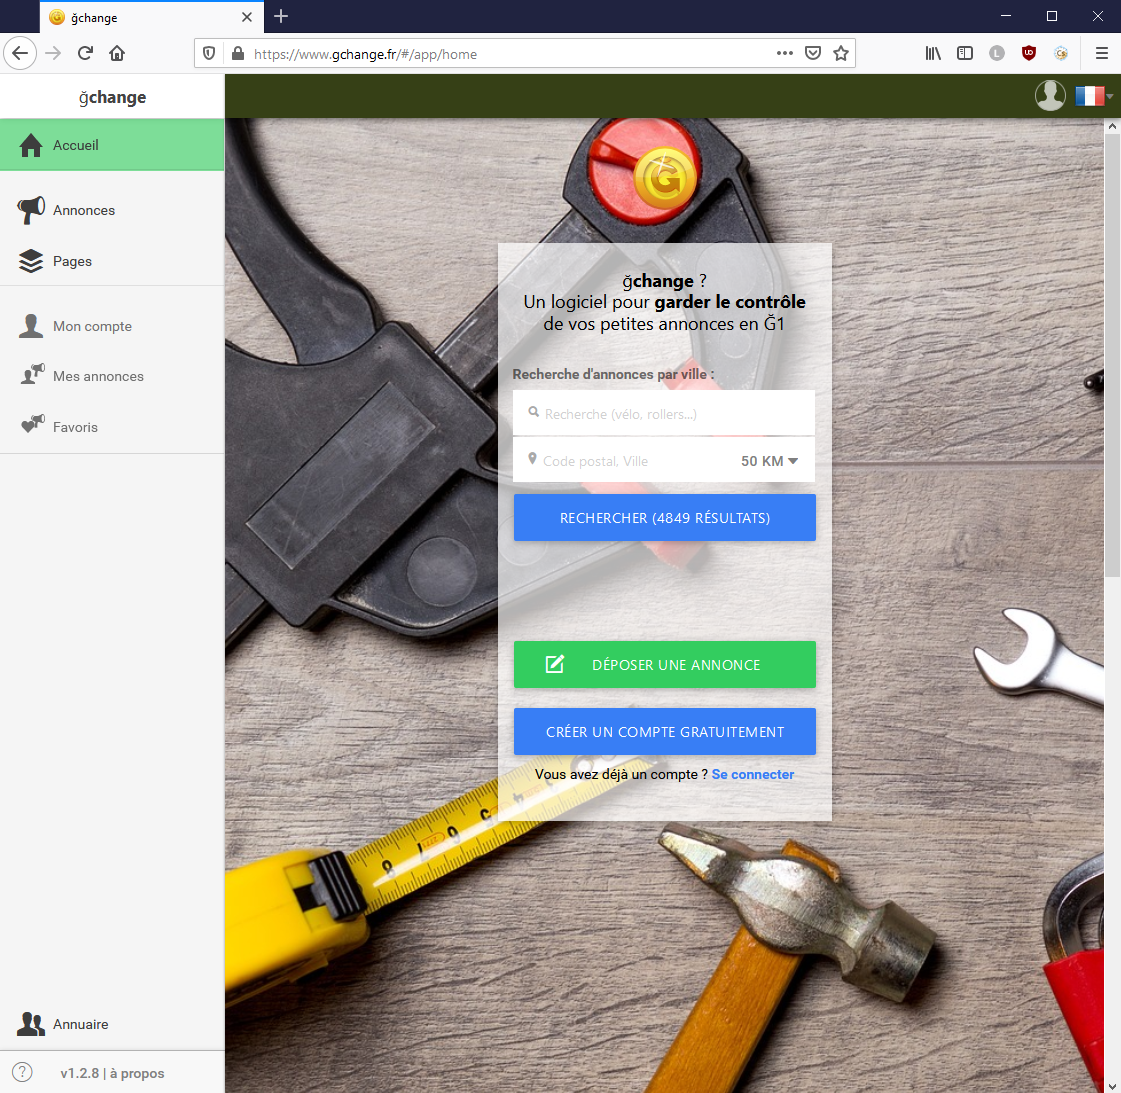
Task: Click Déposer une annonce button
Action: pyautogui.click(x=664, y=664)
